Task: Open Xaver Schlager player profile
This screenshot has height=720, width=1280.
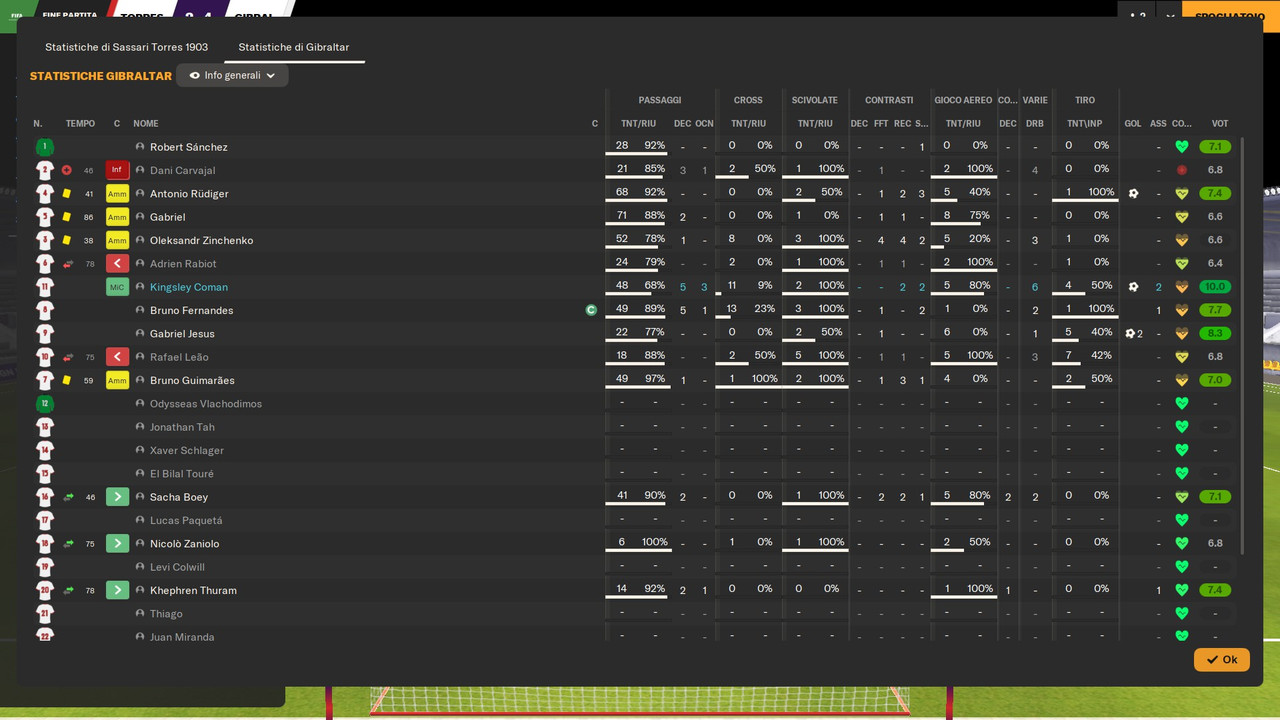Action: 187,450
